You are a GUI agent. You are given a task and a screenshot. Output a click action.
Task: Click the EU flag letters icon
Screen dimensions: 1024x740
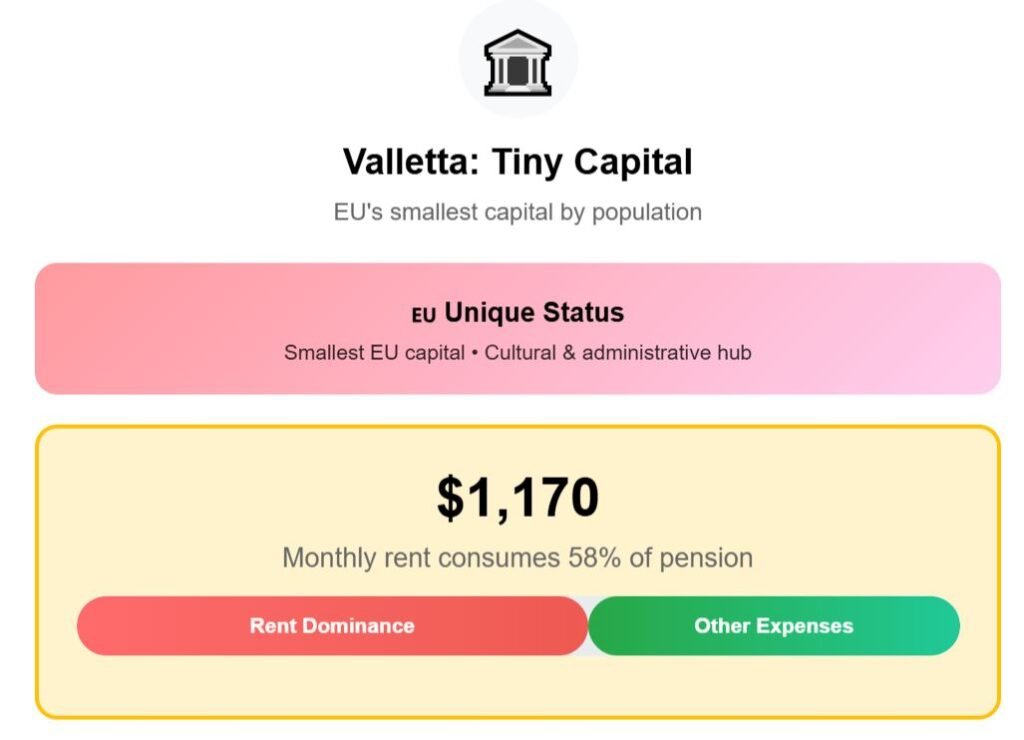click(423, 315)
